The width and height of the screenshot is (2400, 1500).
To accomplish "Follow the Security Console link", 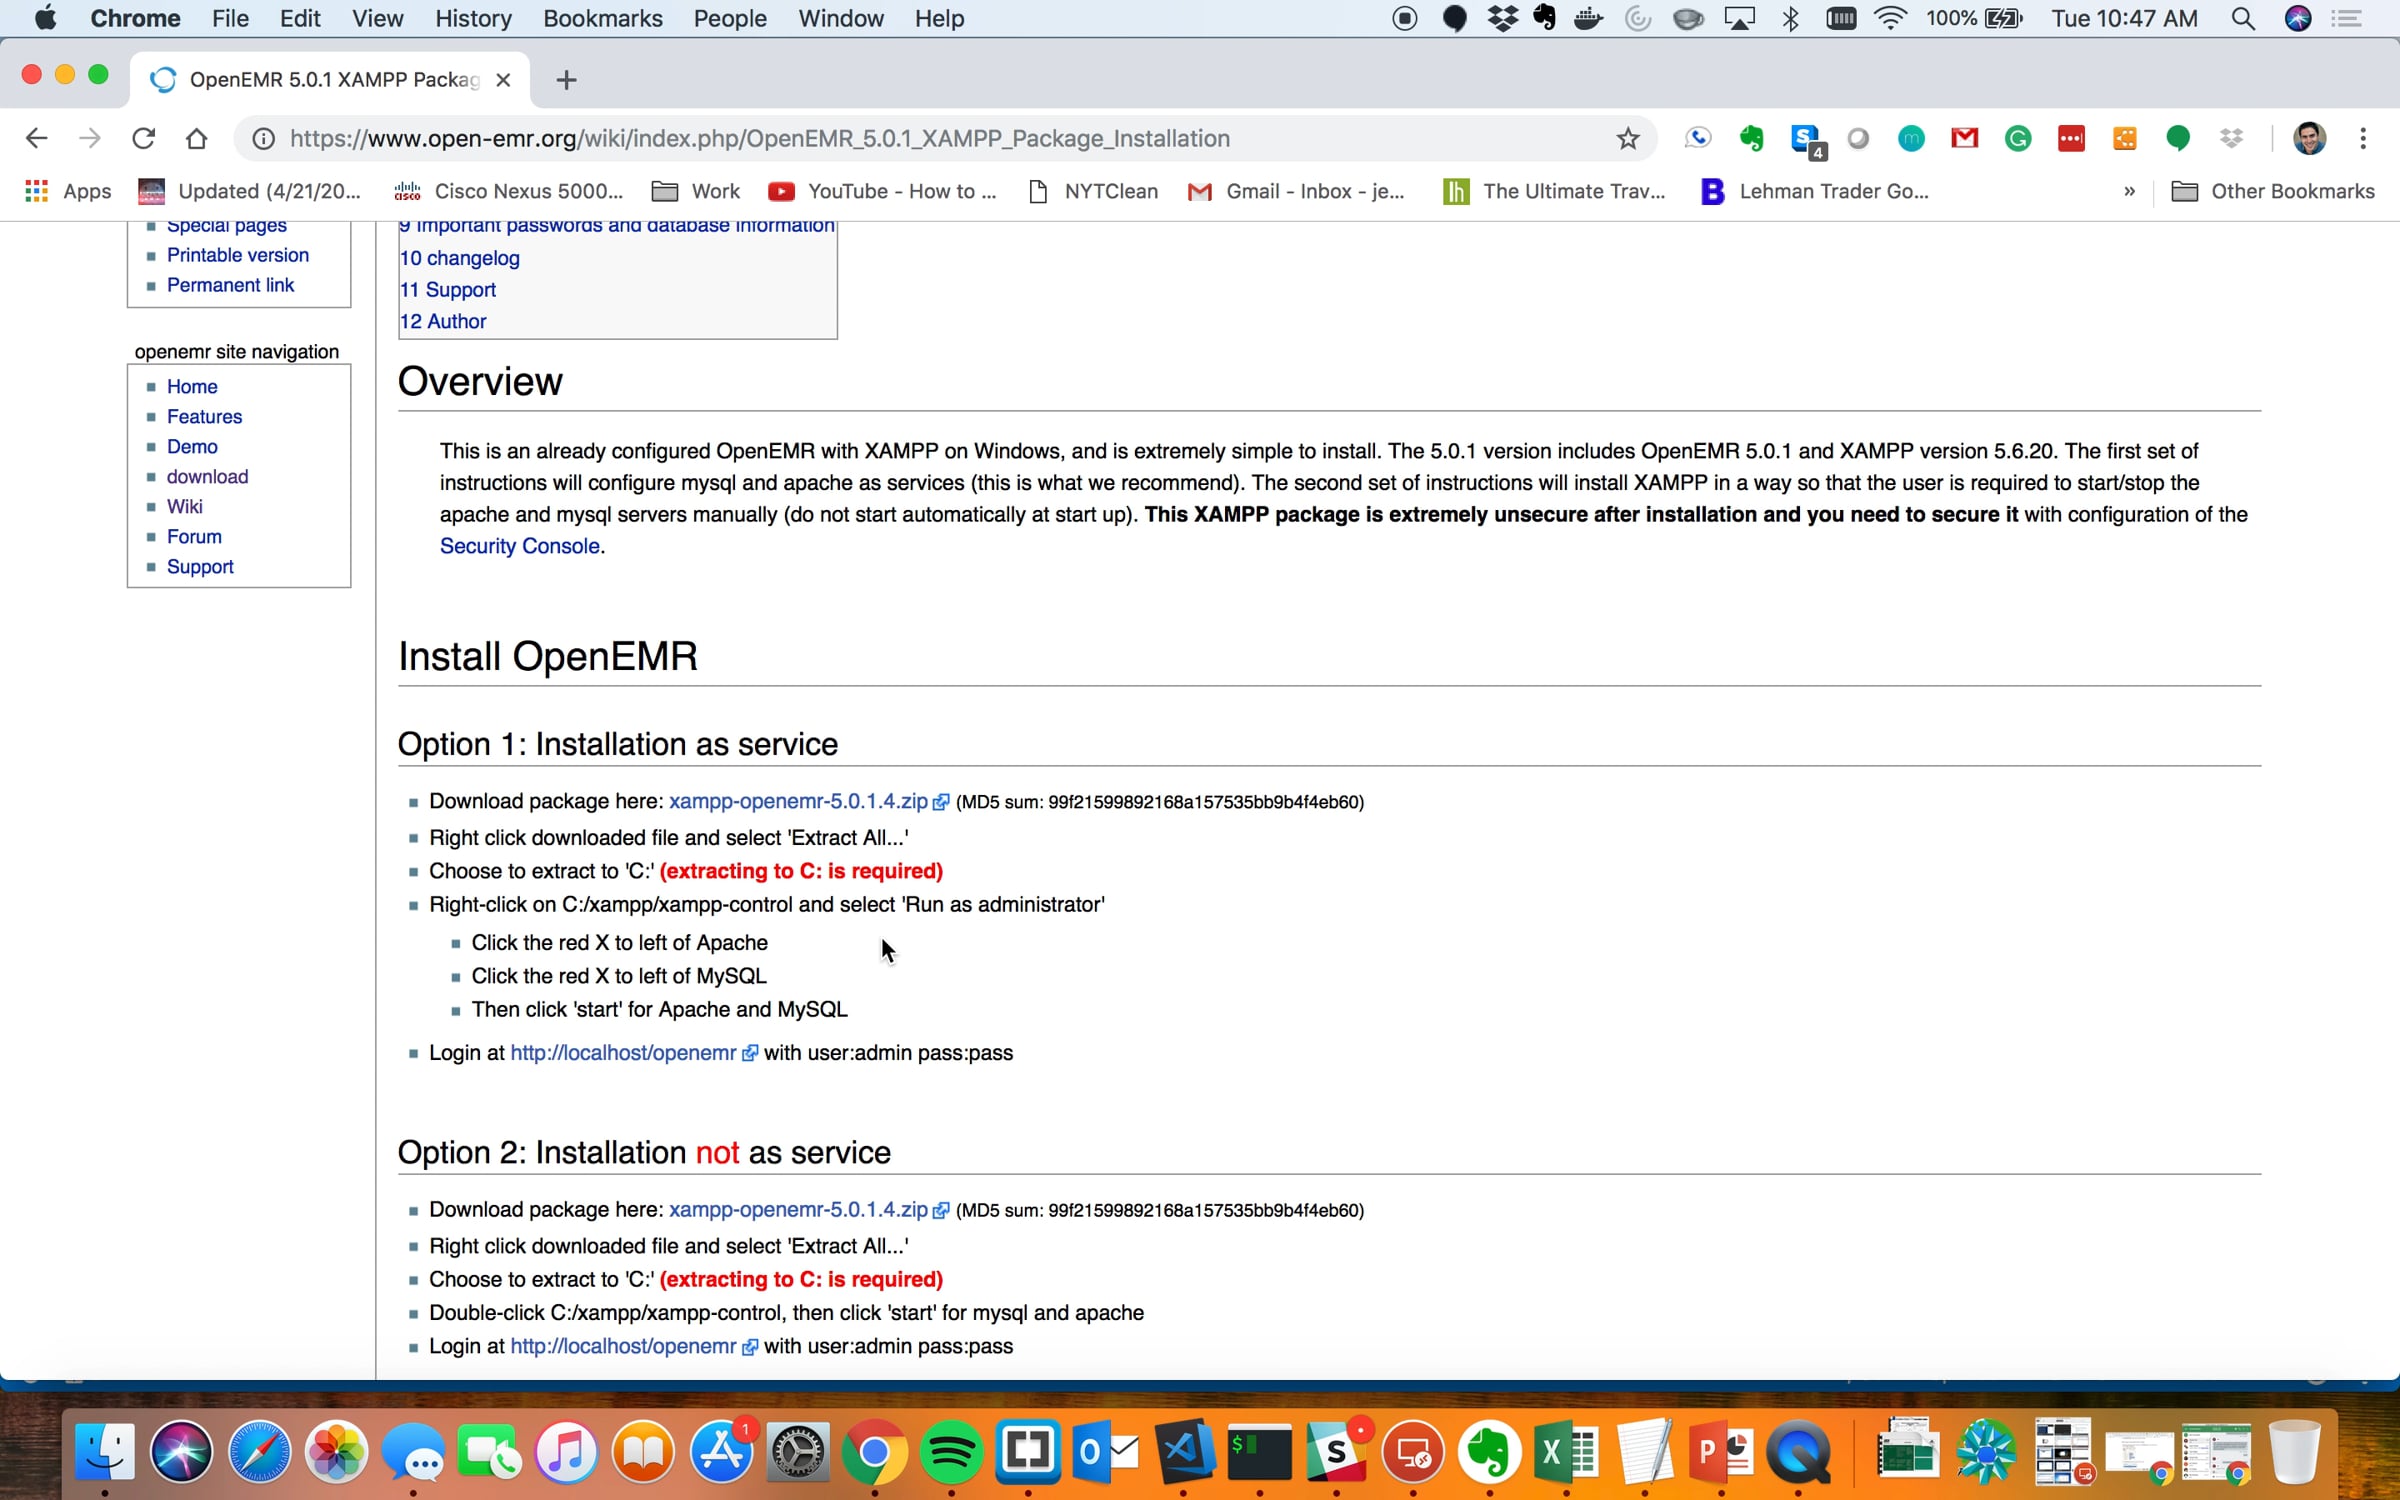I will [x=519, y=546].
